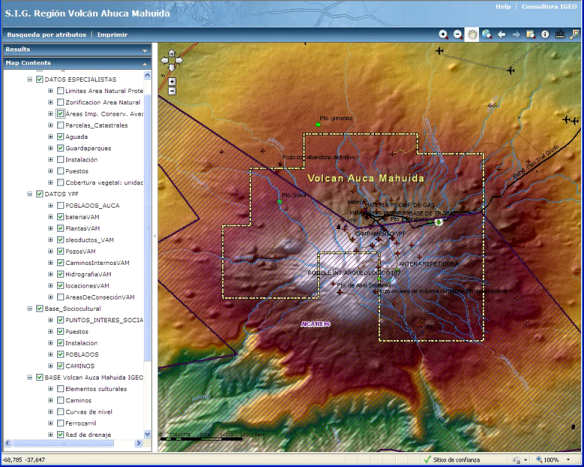Go back to previous map extent
The image size is (584, 467).
[501, 35]
